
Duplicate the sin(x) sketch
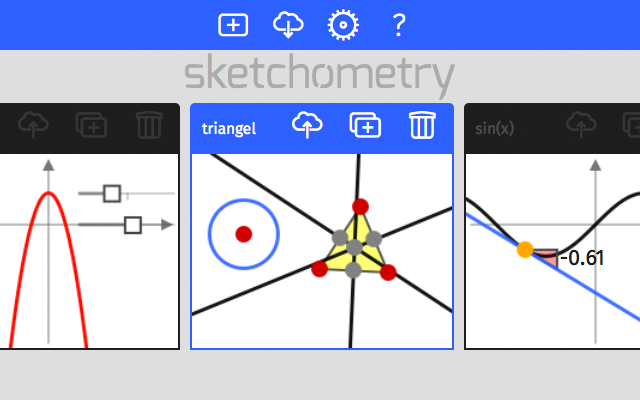pos(631,125)
